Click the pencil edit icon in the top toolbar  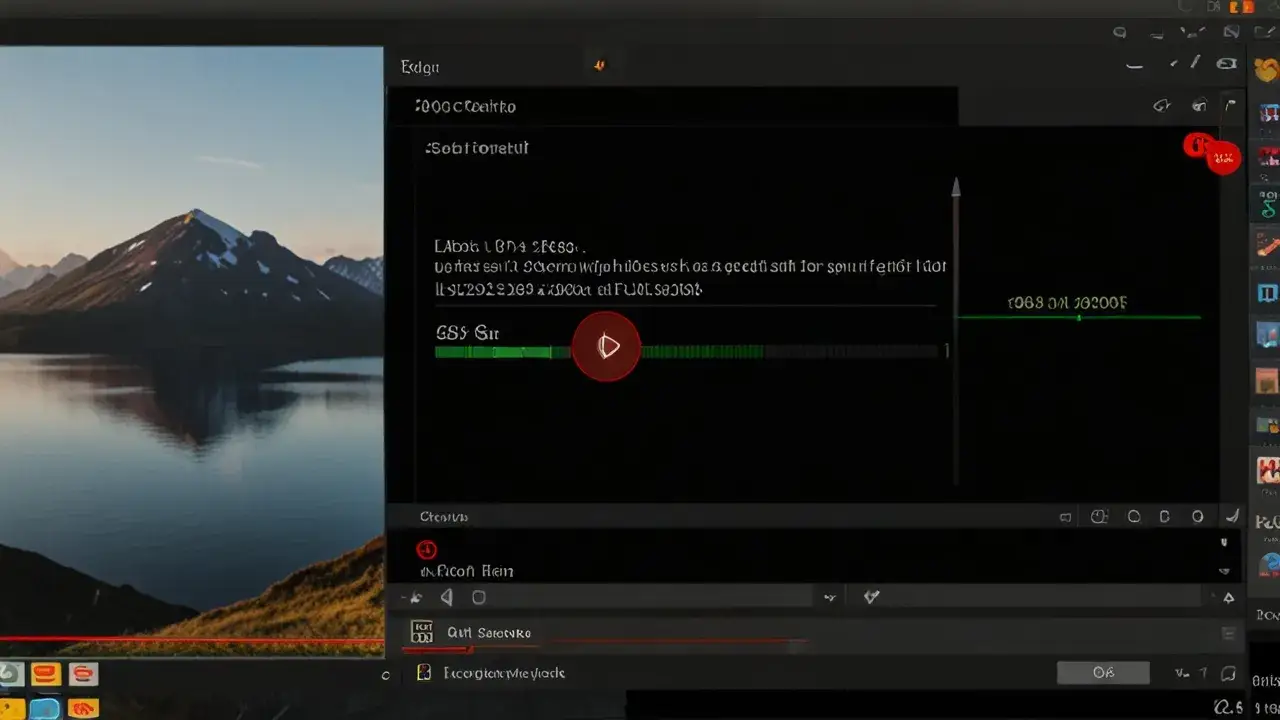[x=1192, y=64]
